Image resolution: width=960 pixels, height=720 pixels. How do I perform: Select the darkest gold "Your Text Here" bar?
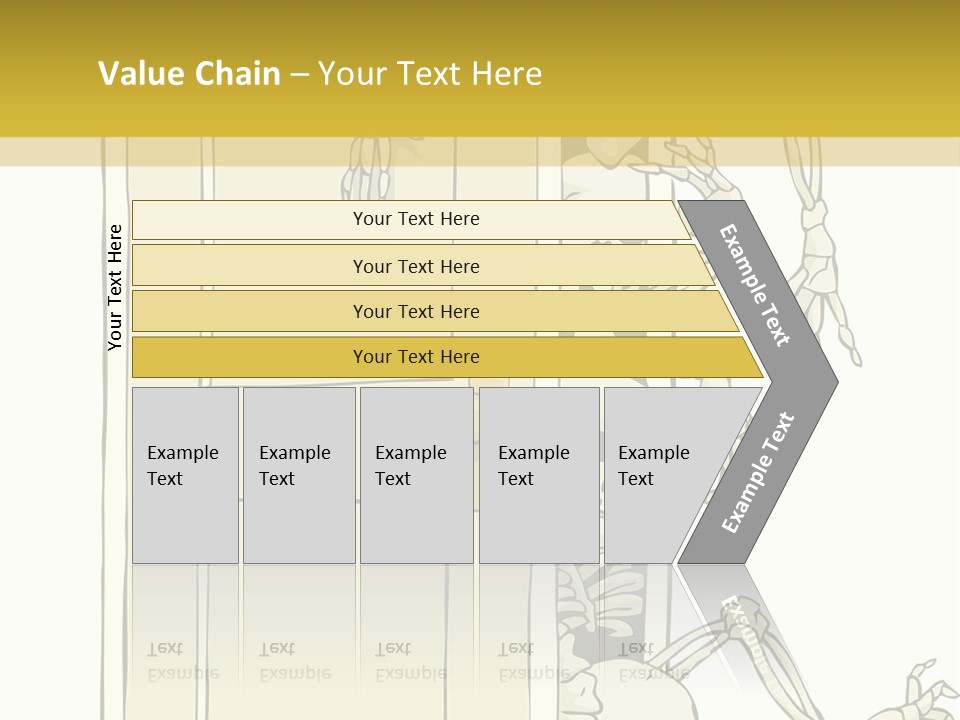[415, 357]
